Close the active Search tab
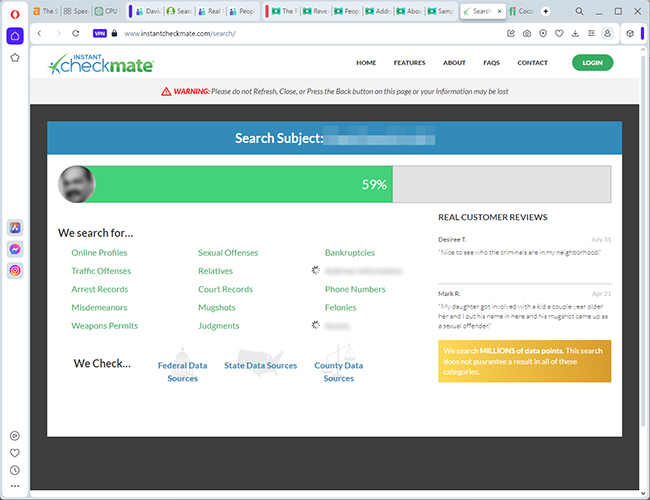650x500 pixels. [x=500, y=11]
